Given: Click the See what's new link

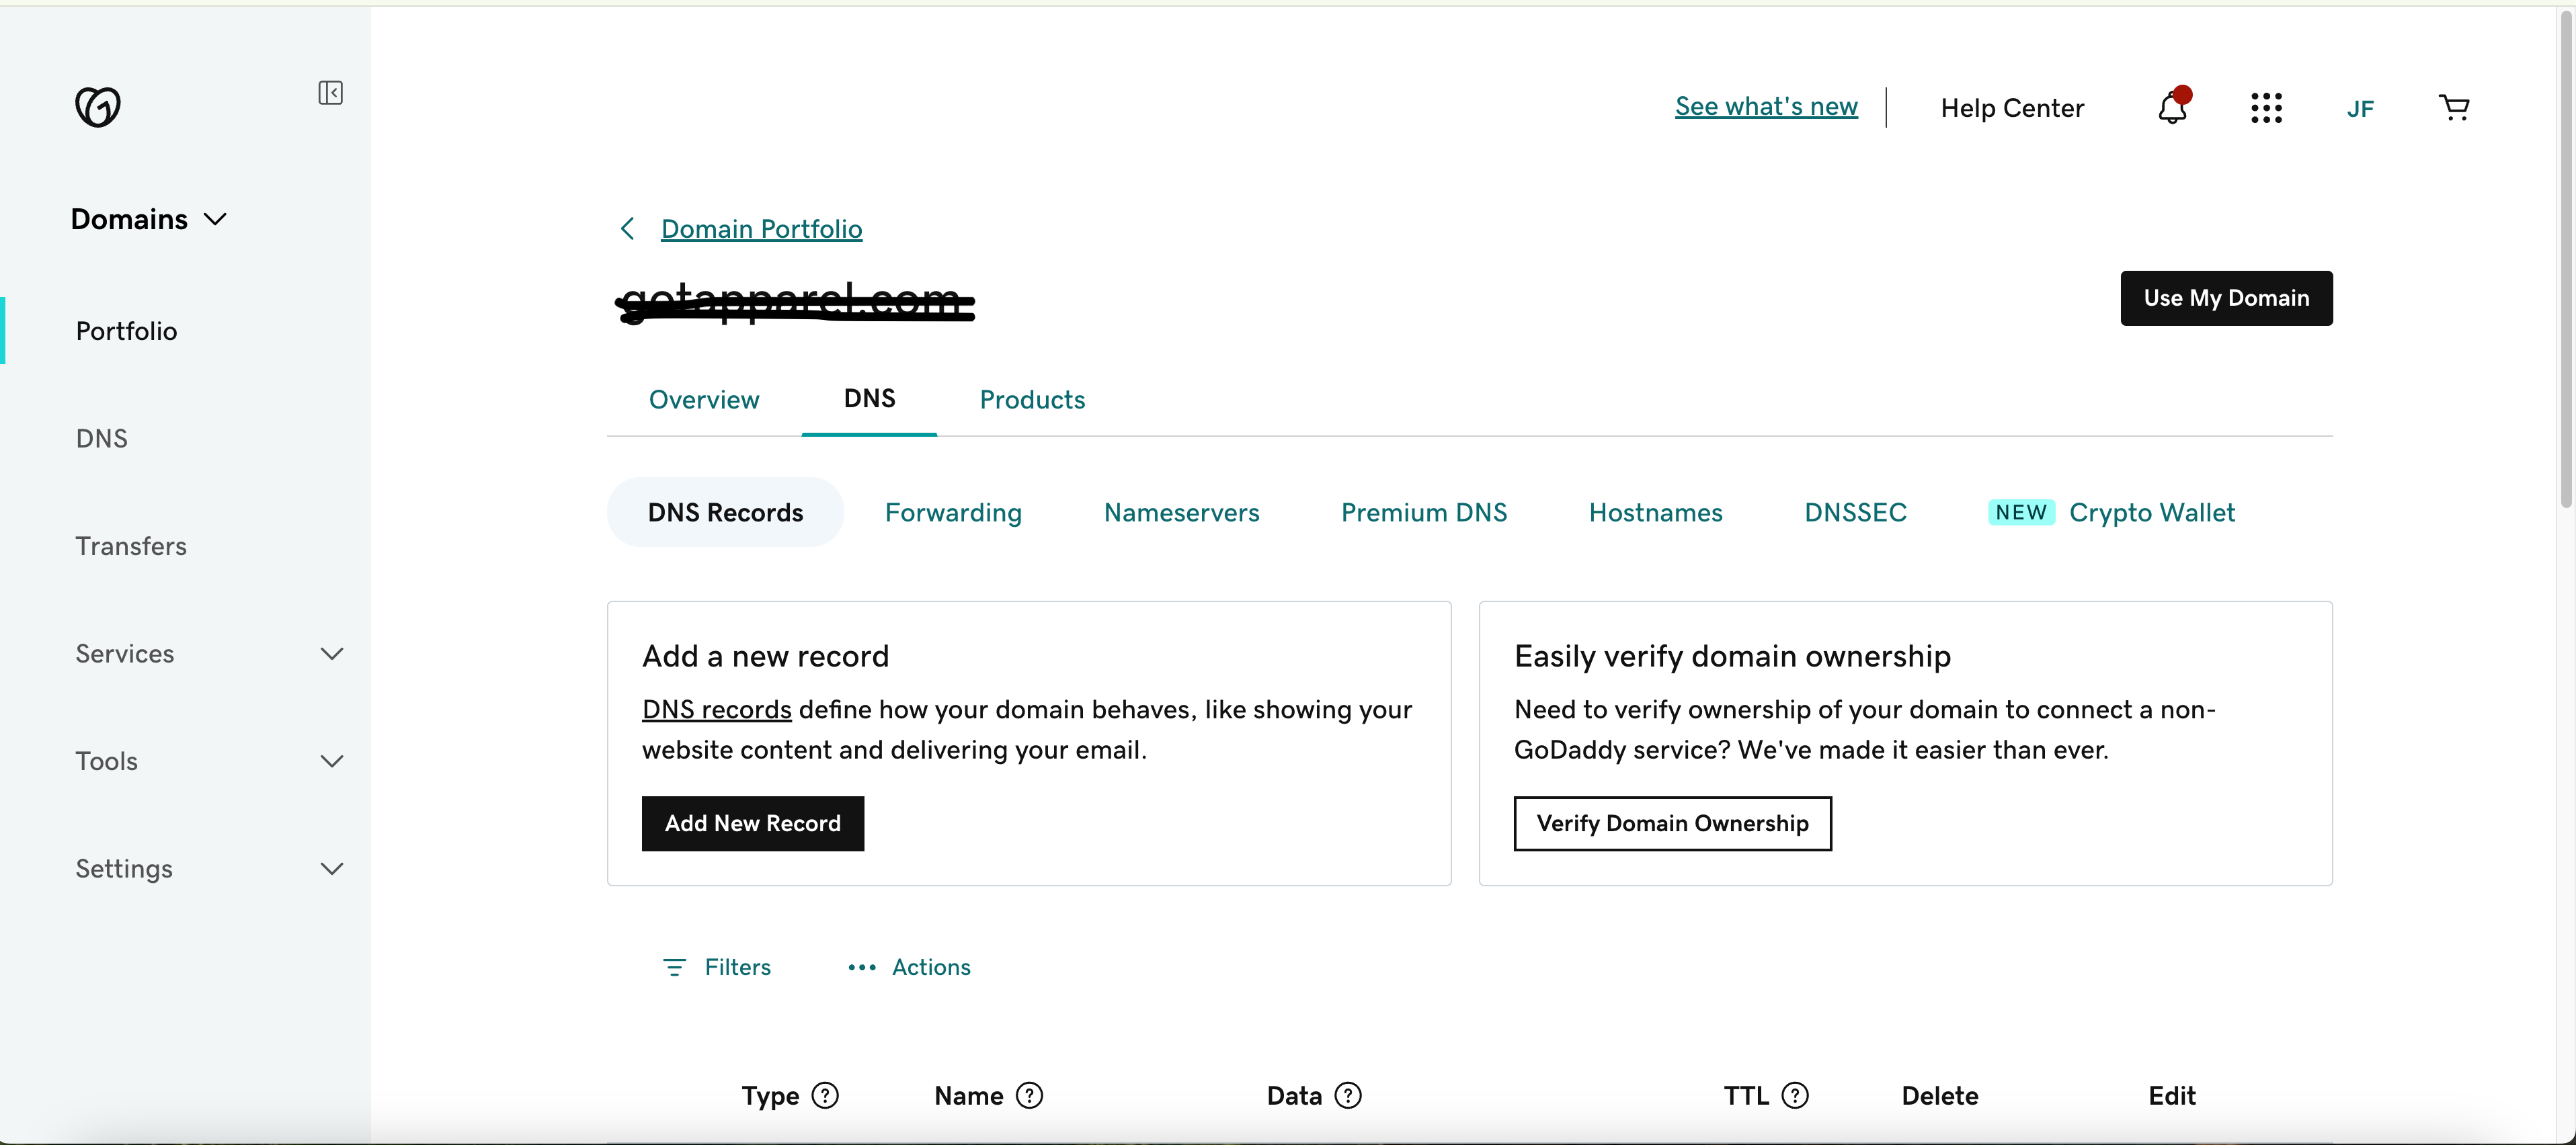Looking at the screenshot, I should (x=1766, y=106).
